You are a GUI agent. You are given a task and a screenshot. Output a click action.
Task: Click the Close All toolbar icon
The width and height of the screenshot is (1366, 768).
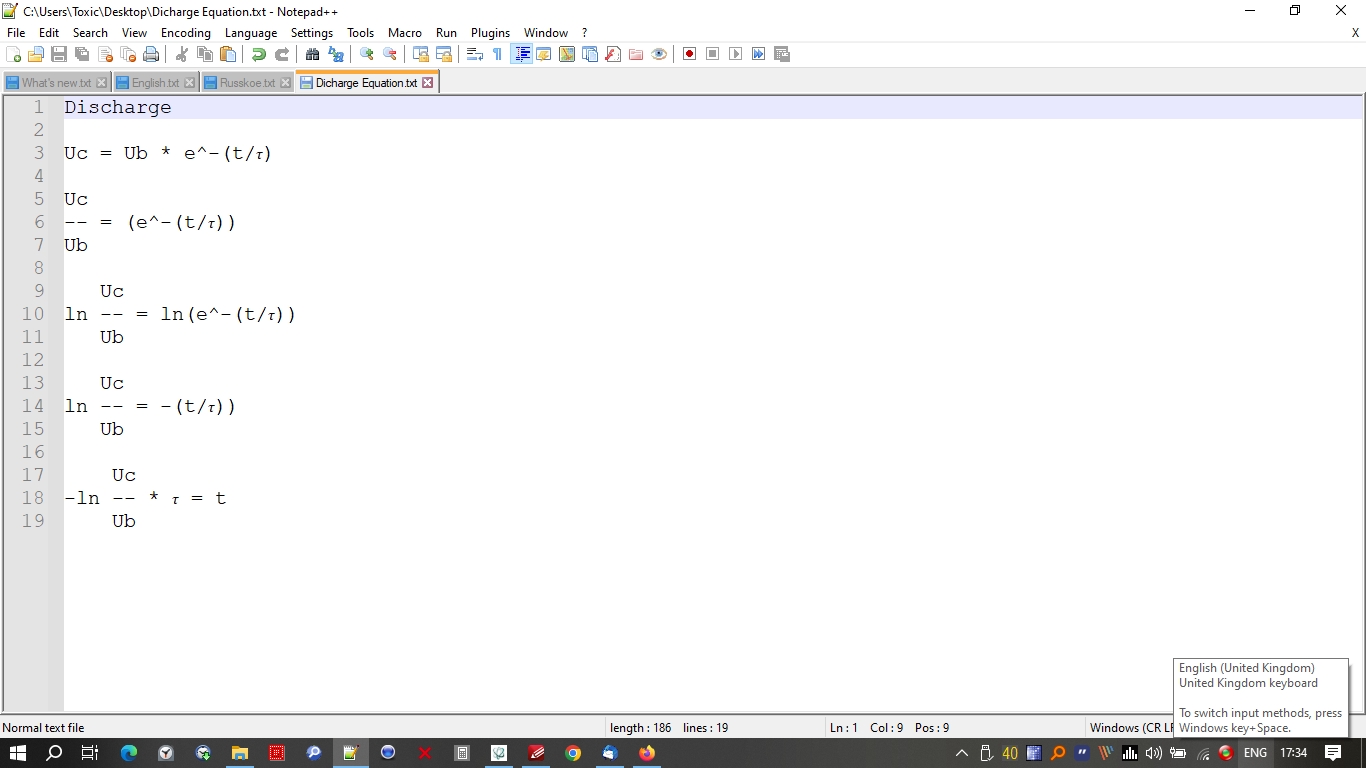pyautogui.click(x=128, y=54)
